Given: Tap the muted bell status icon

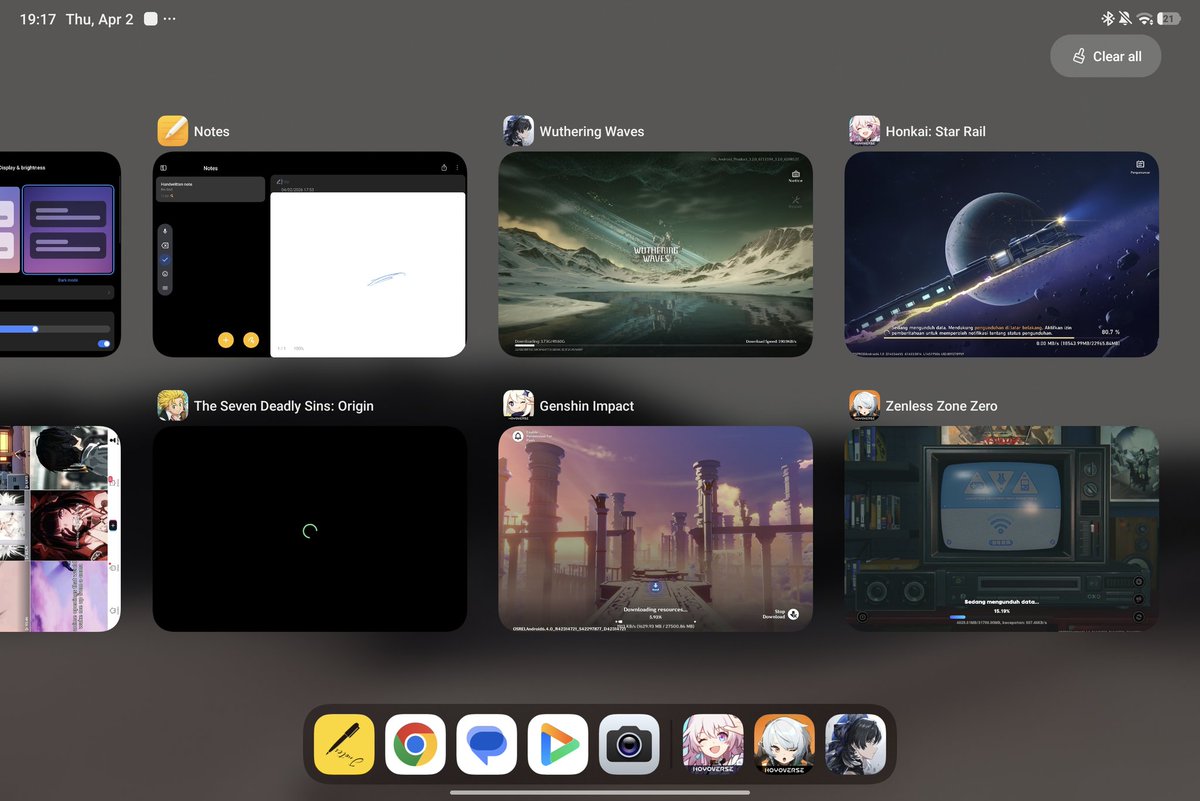Looking at the screenshot, I should (x=1125, y=19).
